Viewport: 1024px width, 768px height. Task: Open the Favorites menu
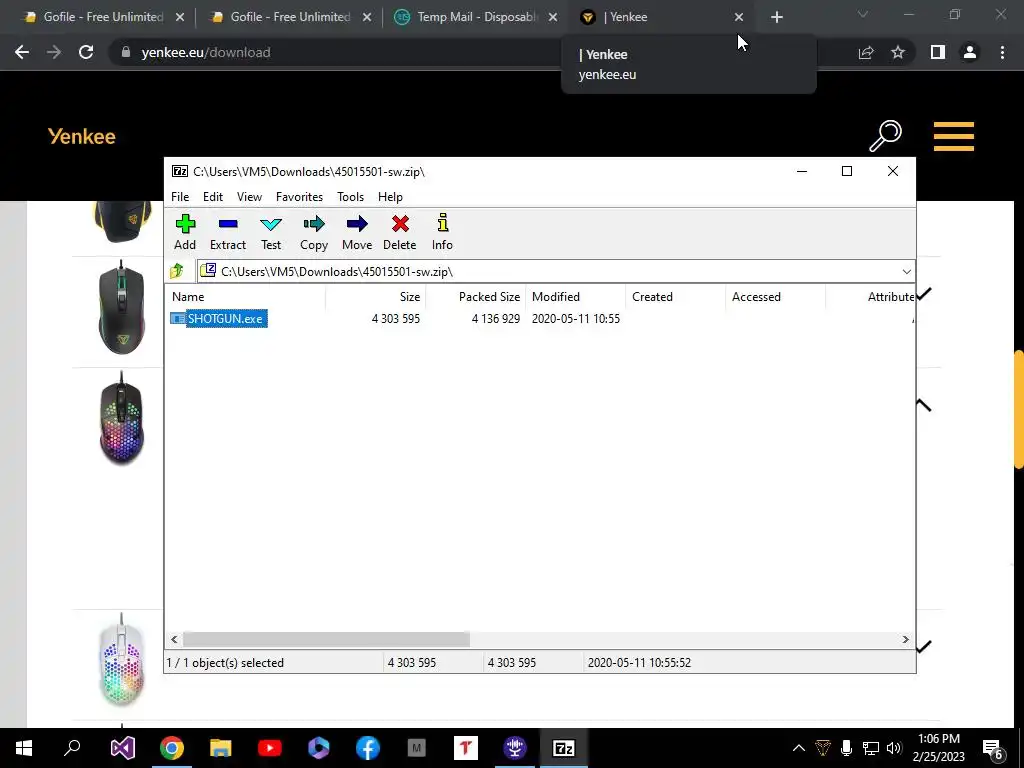(x=299, y=197)
